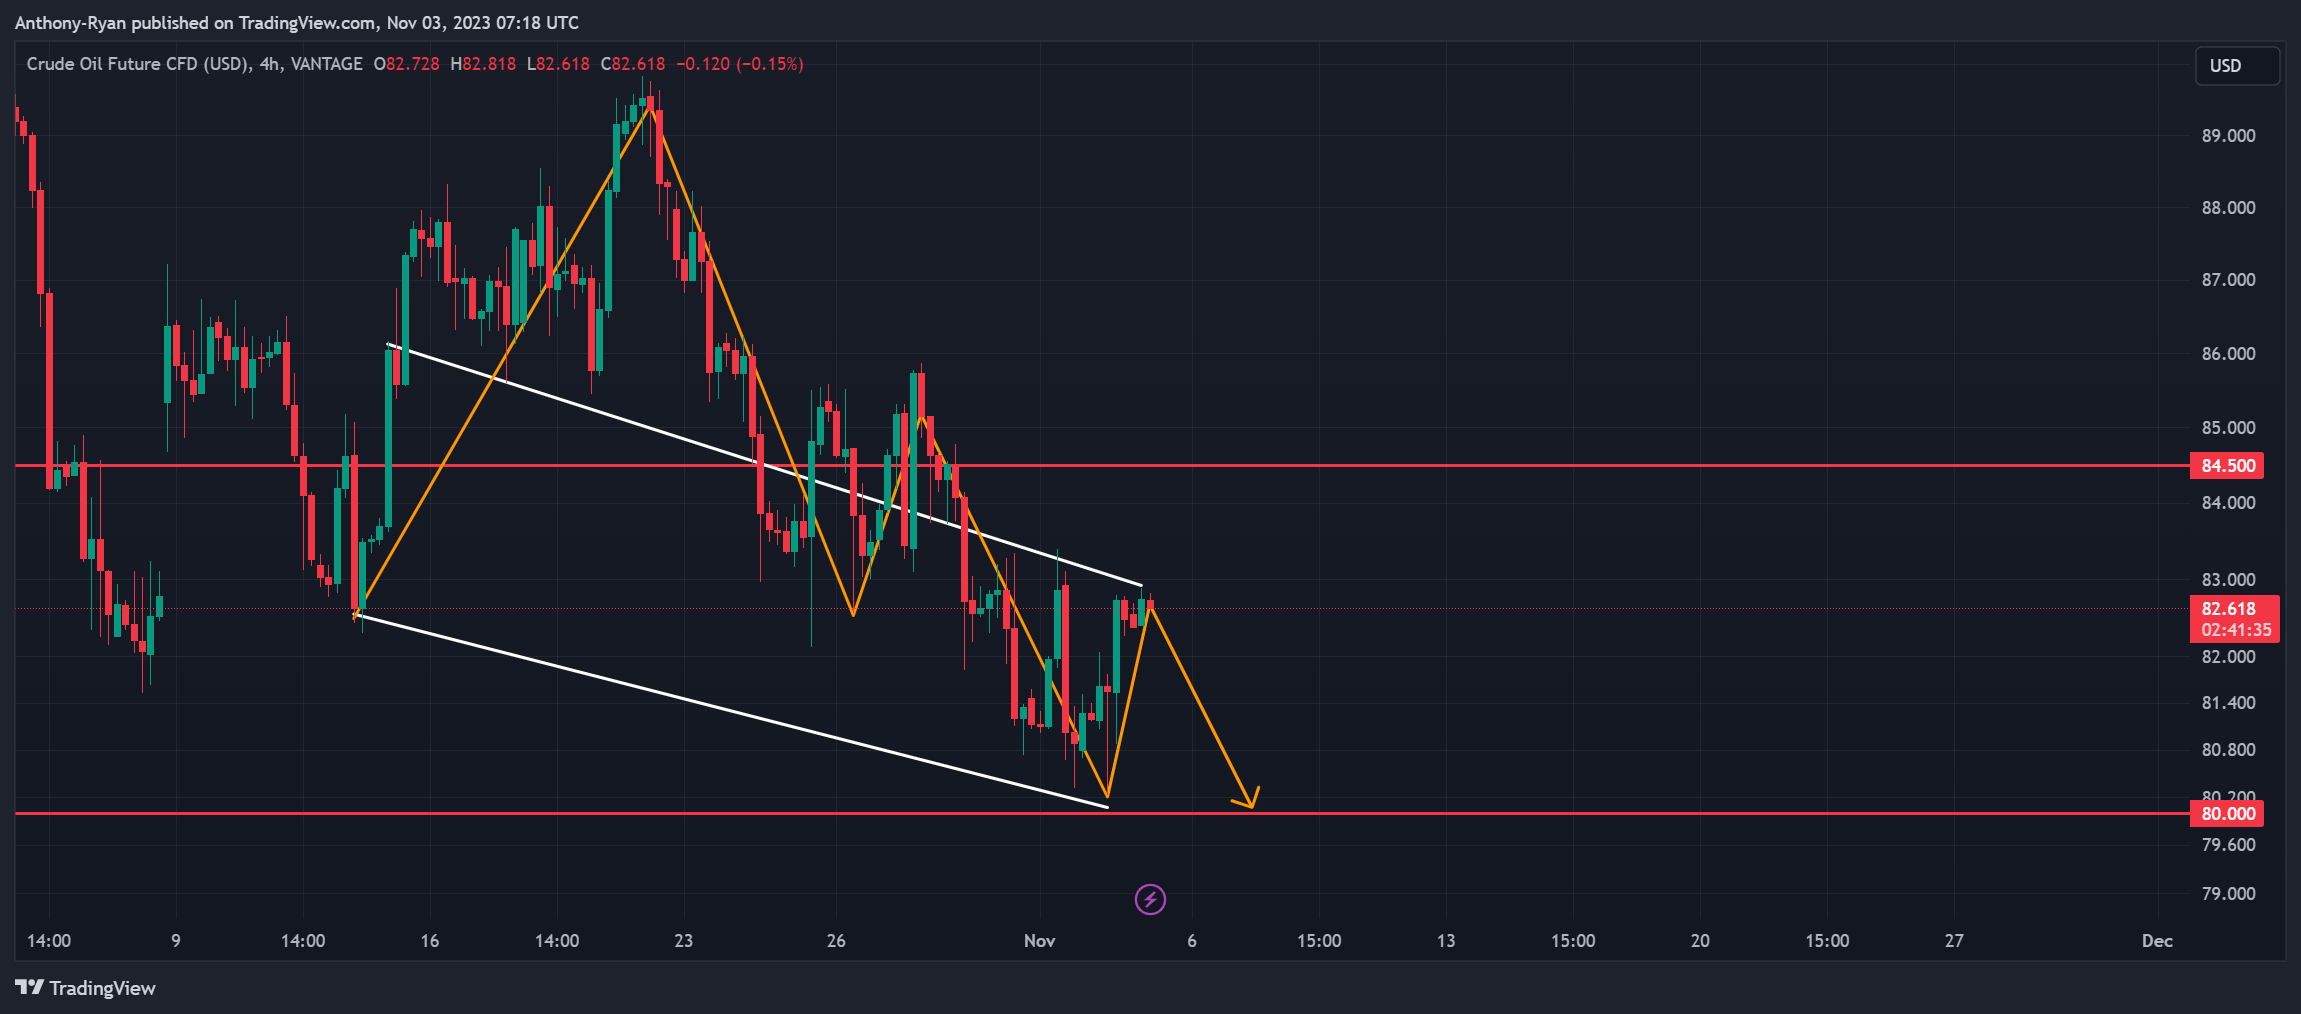Click the 84.000 price axis label

(2228, 503)
